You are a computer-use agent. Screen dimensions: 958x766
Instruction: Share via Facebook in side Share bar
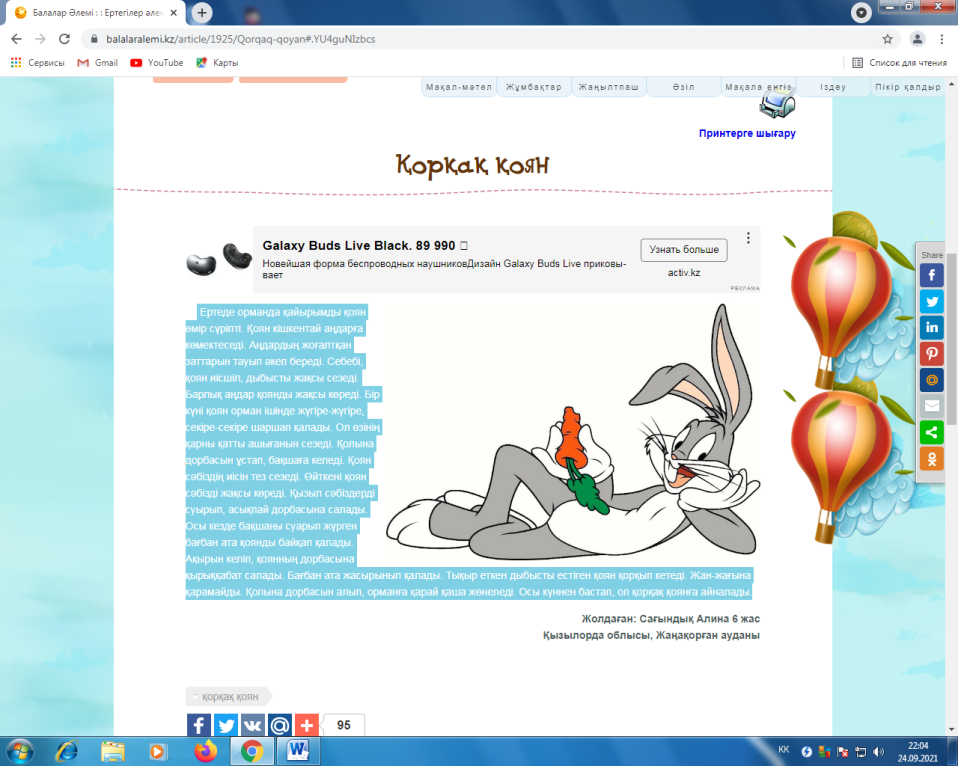(932, 275)
